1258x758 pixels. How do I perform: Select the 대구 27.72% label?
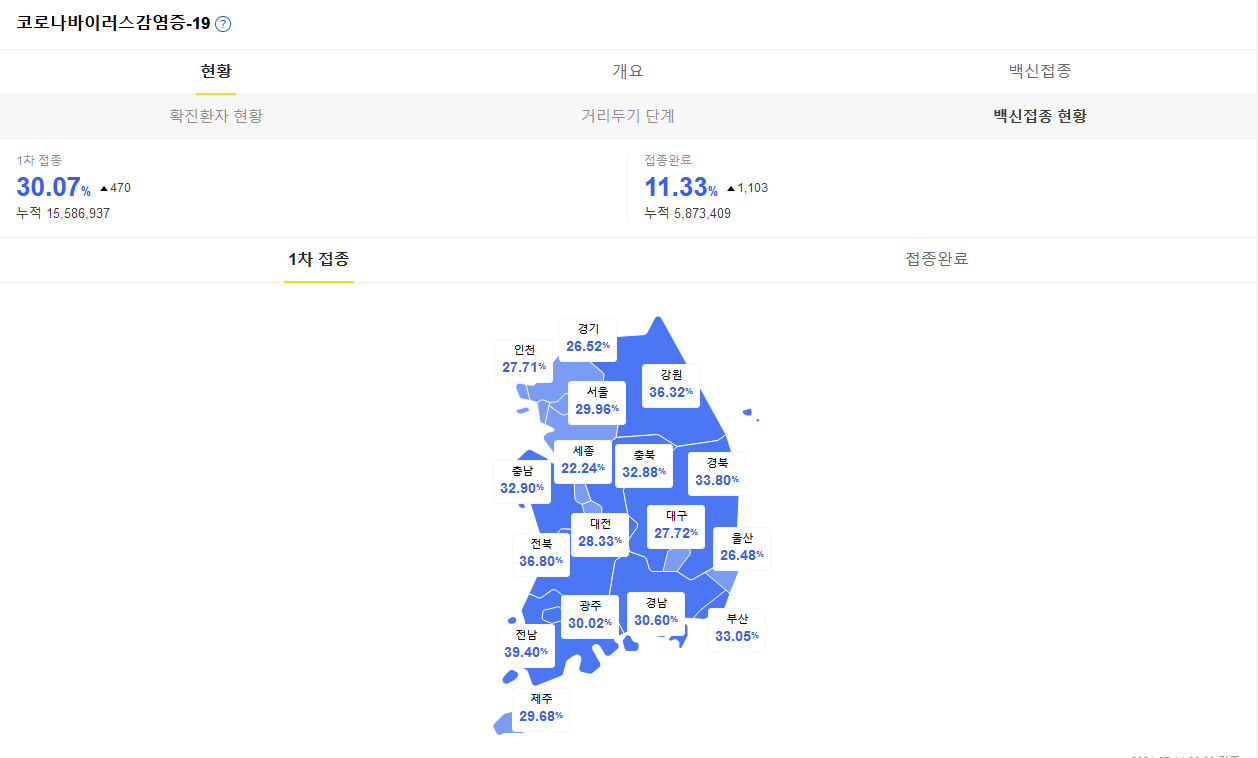tap(676, 526)
